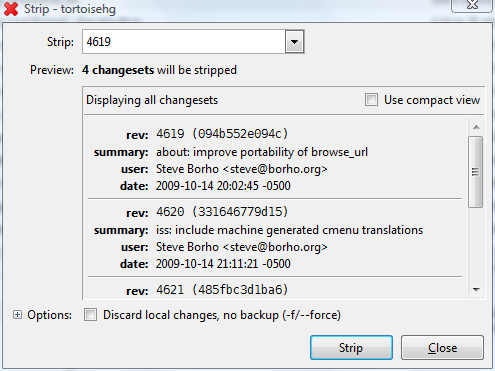Enable the Use compact view checkbox
Viewport: 495px width, 371px height.
click(371, 100)
